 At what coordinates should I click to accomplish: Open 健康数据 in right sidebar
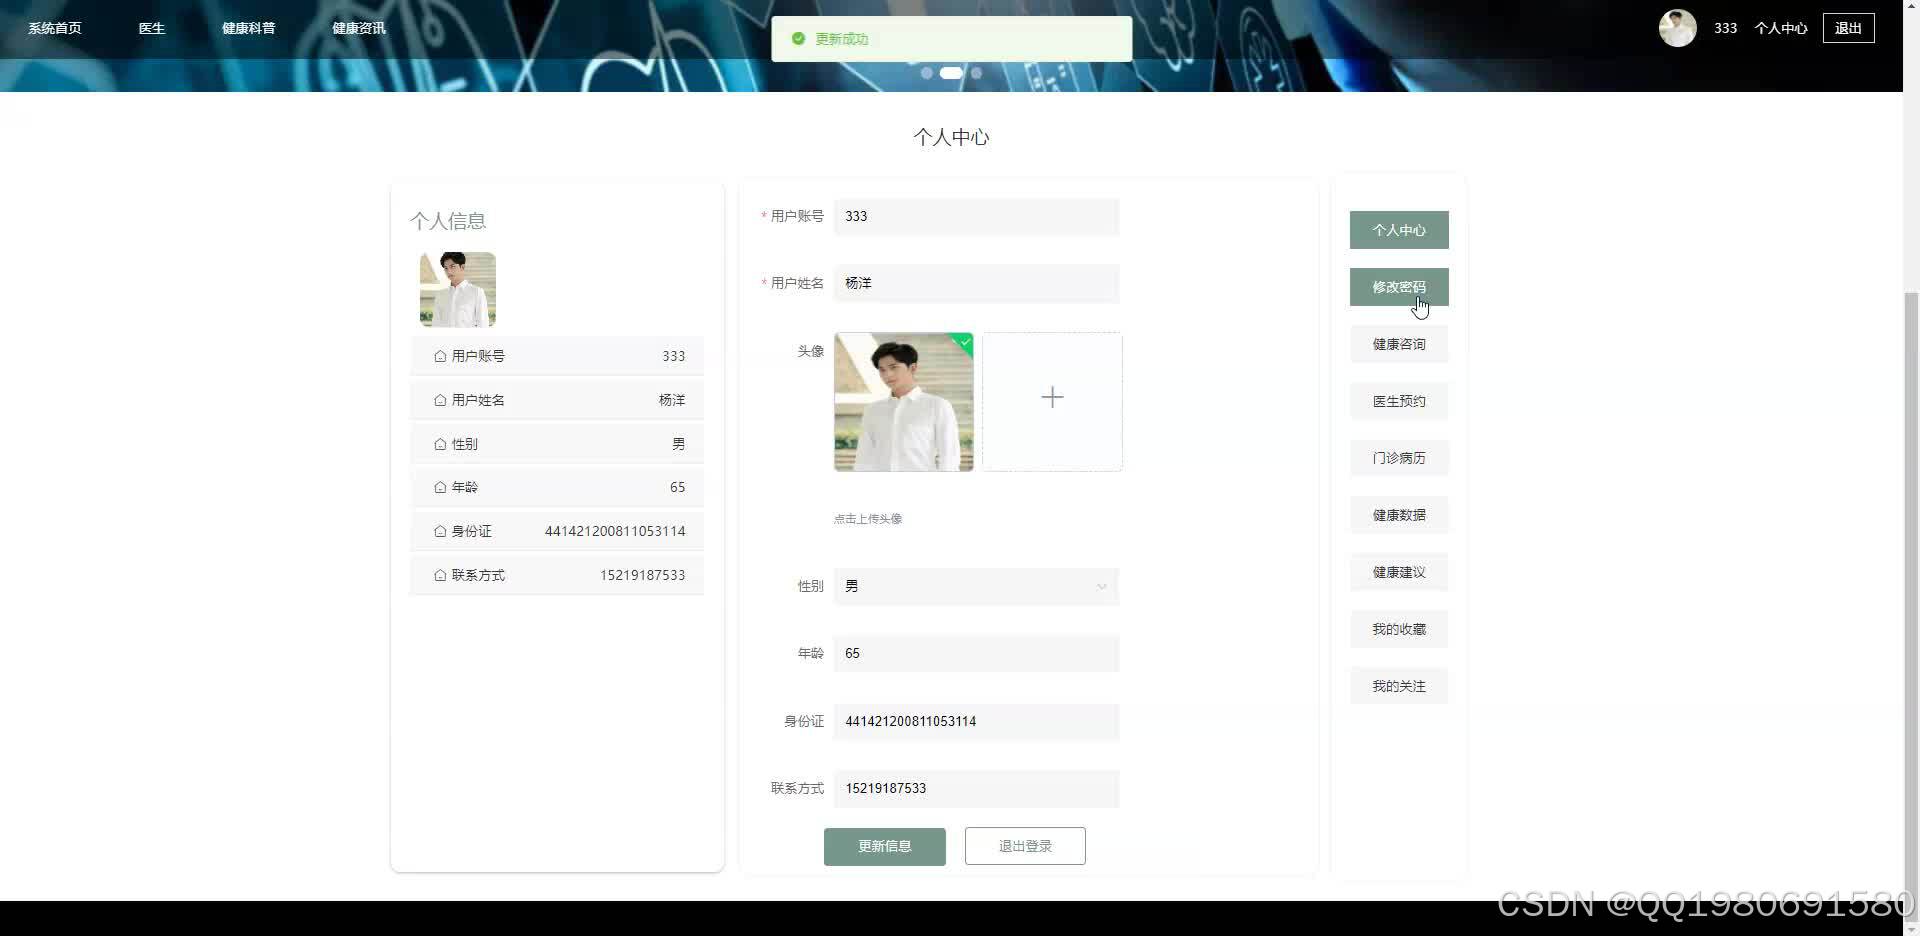pos(1399,515)
